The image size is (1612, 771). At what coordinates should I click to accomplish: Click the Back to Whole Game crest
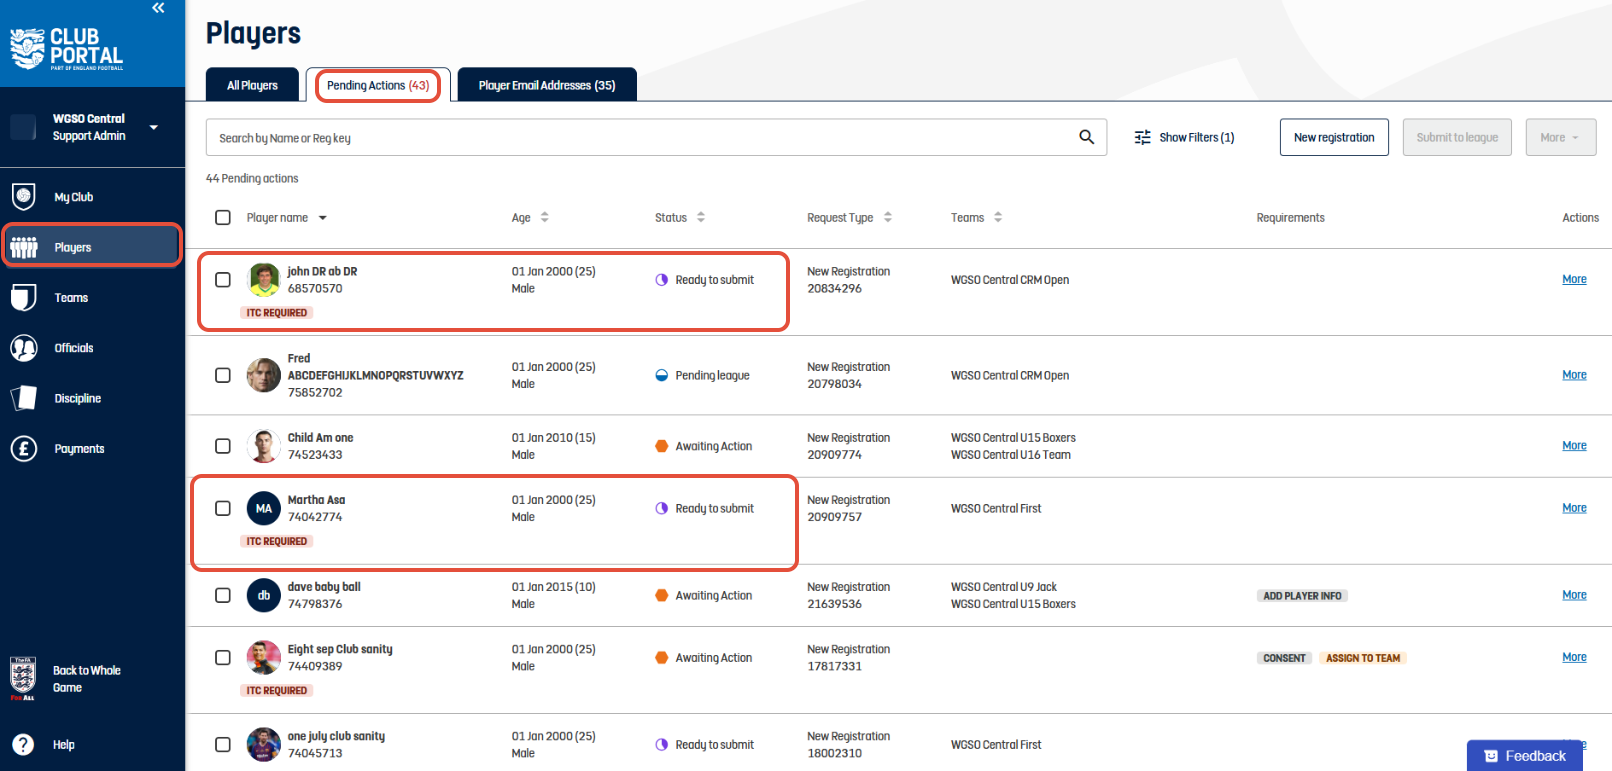[23, 679]
